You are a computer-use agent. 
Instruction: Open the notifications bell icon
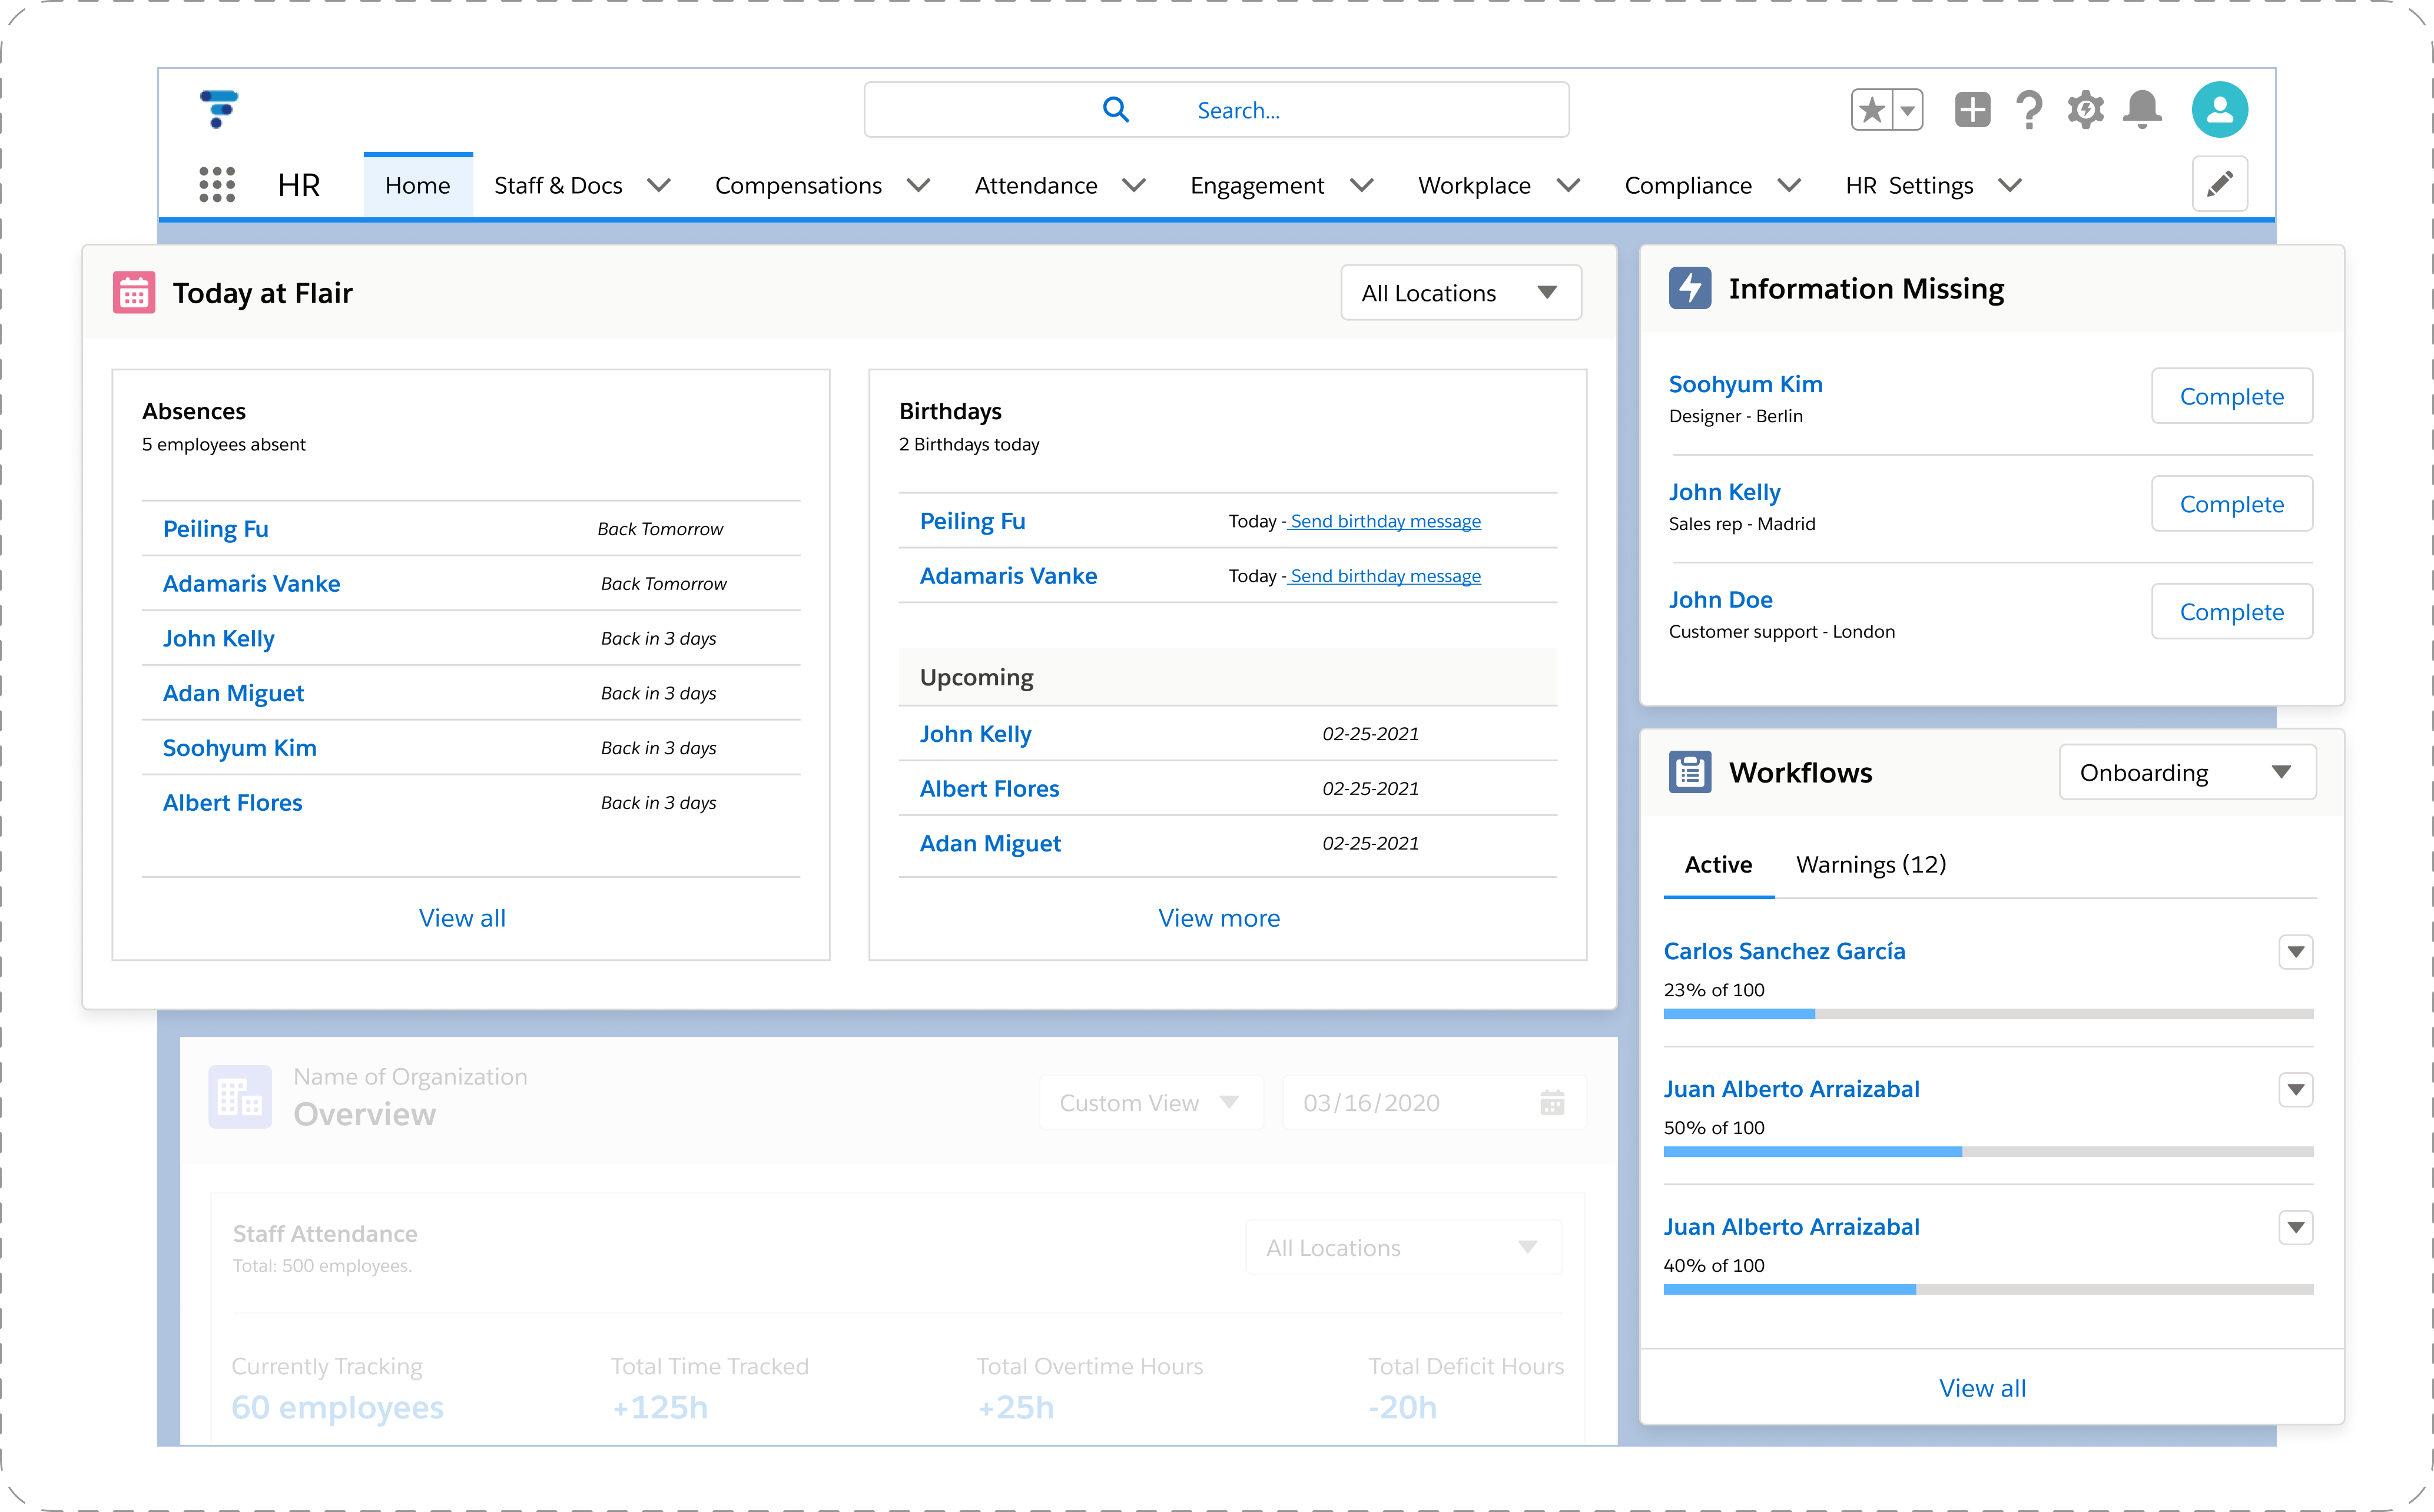point(2142,110)
